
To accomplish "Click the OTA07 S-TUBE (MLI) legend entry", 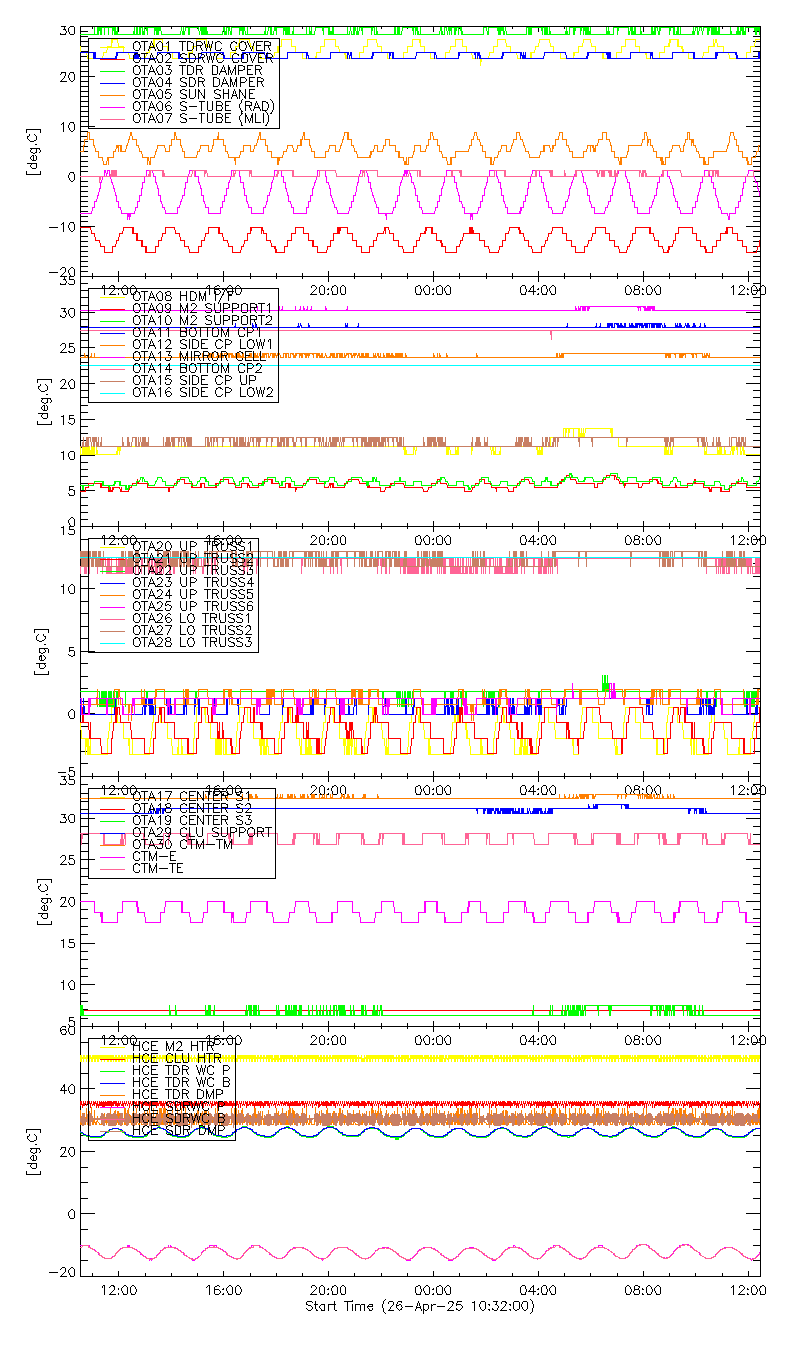I will pos(201,118).
